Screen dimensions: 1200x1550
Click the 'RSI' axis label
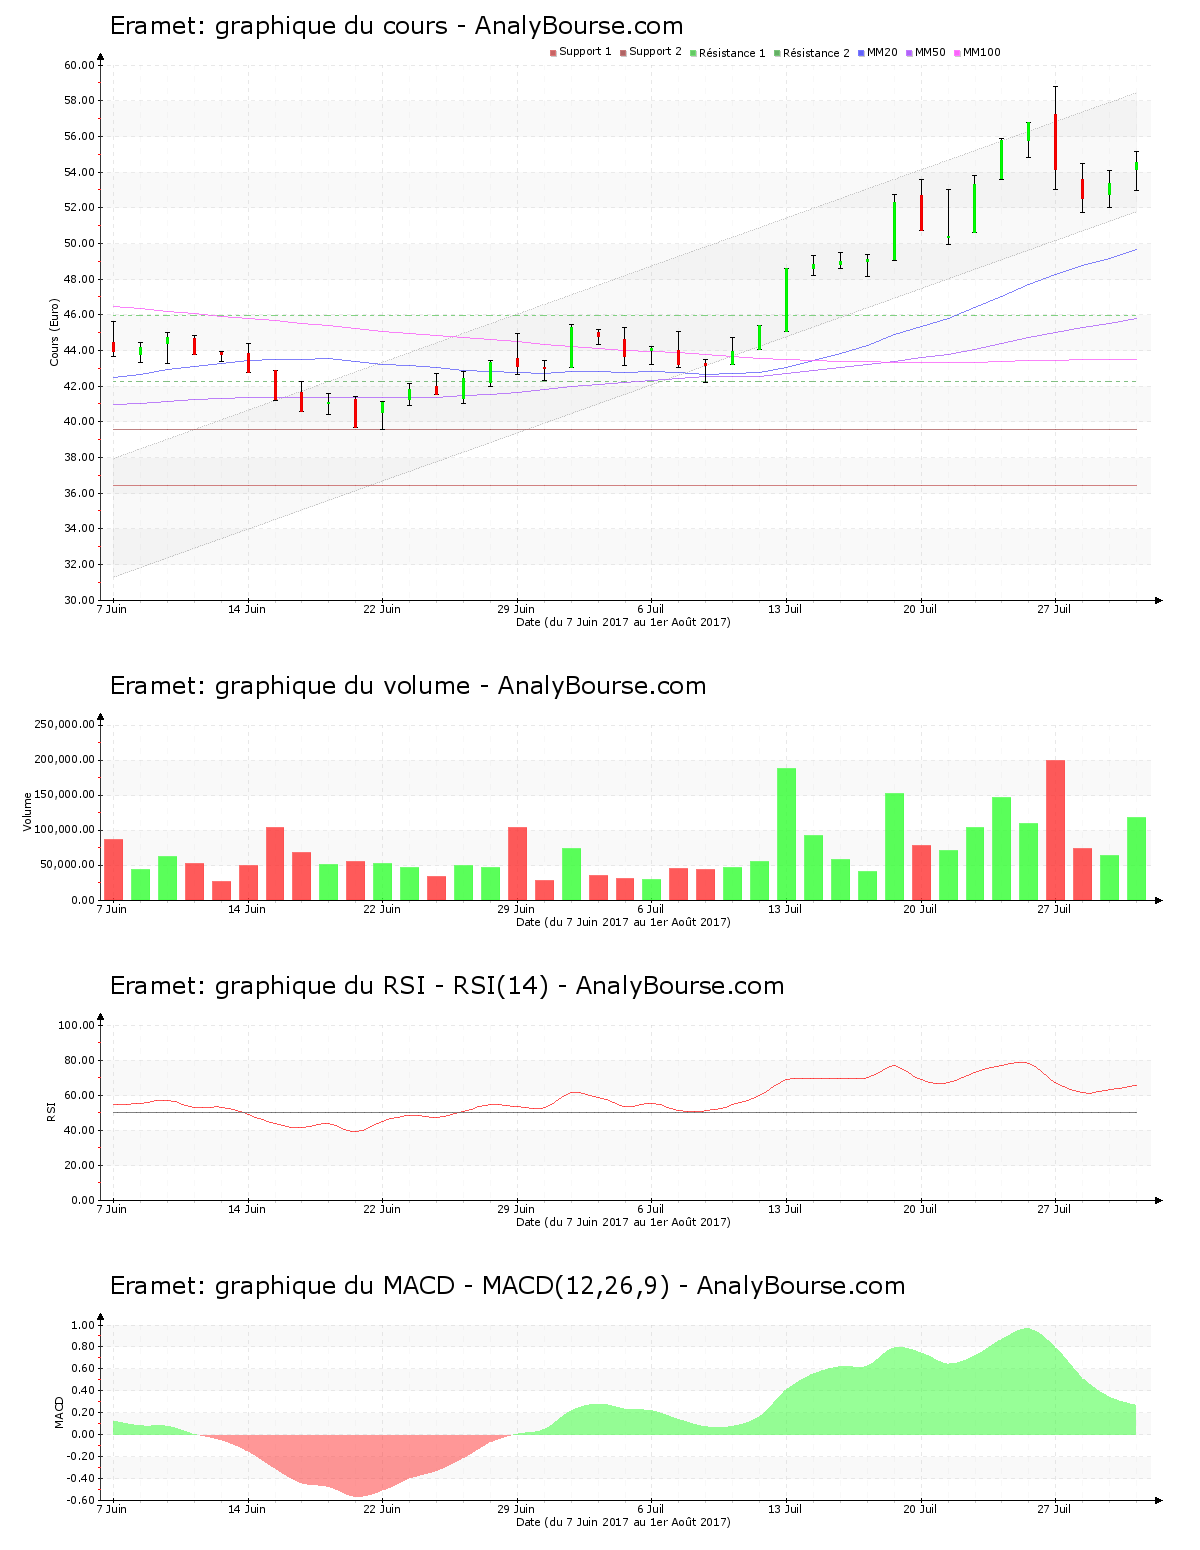51,1111
